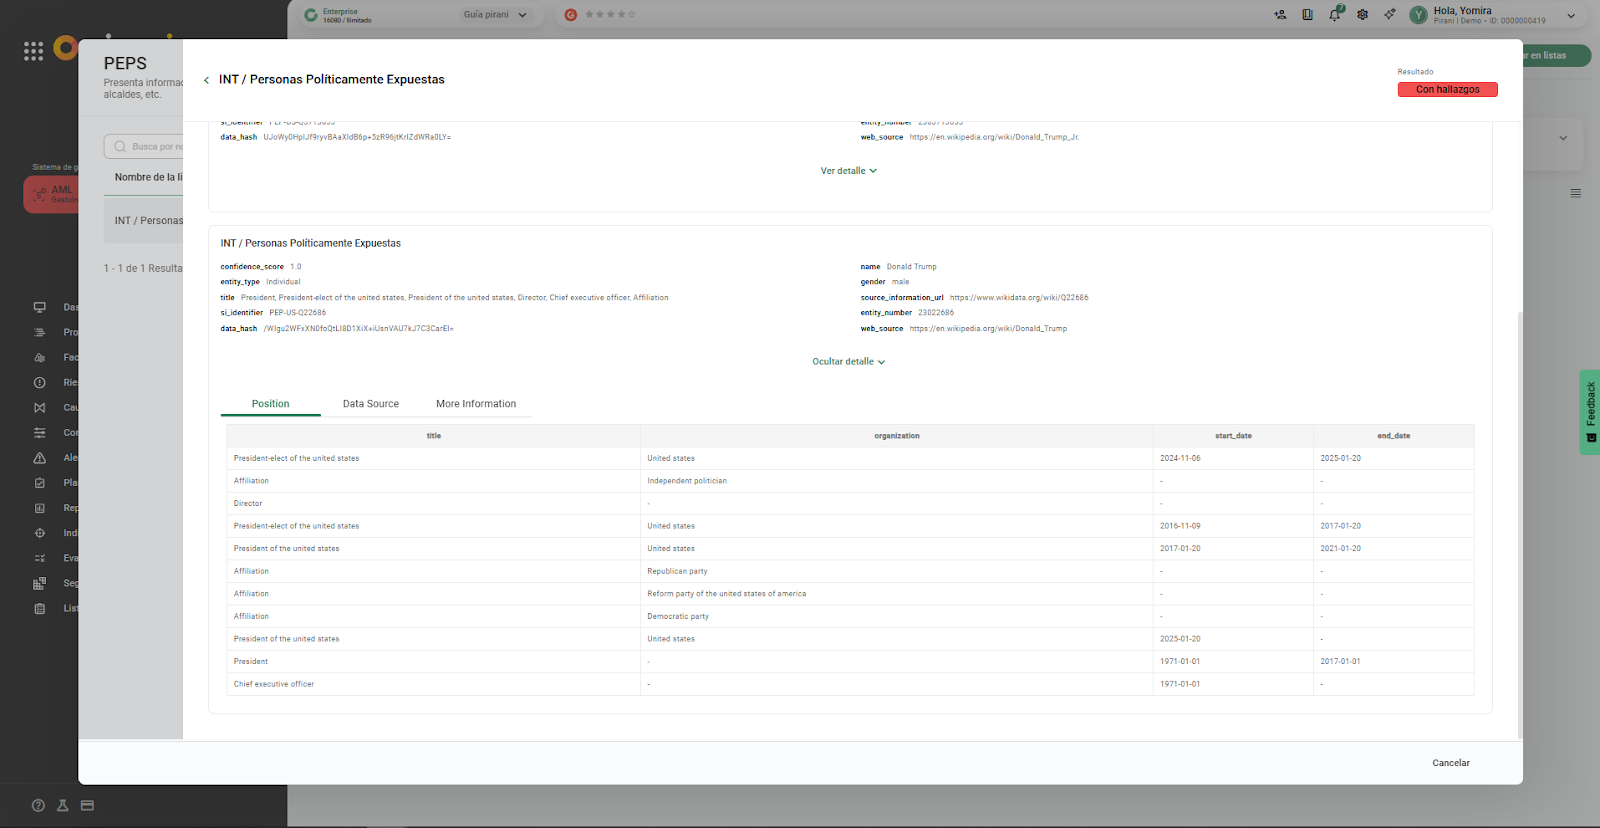Select the Position tab
Viewport: 1600px width, 828px height.
[x=270, y=404]
